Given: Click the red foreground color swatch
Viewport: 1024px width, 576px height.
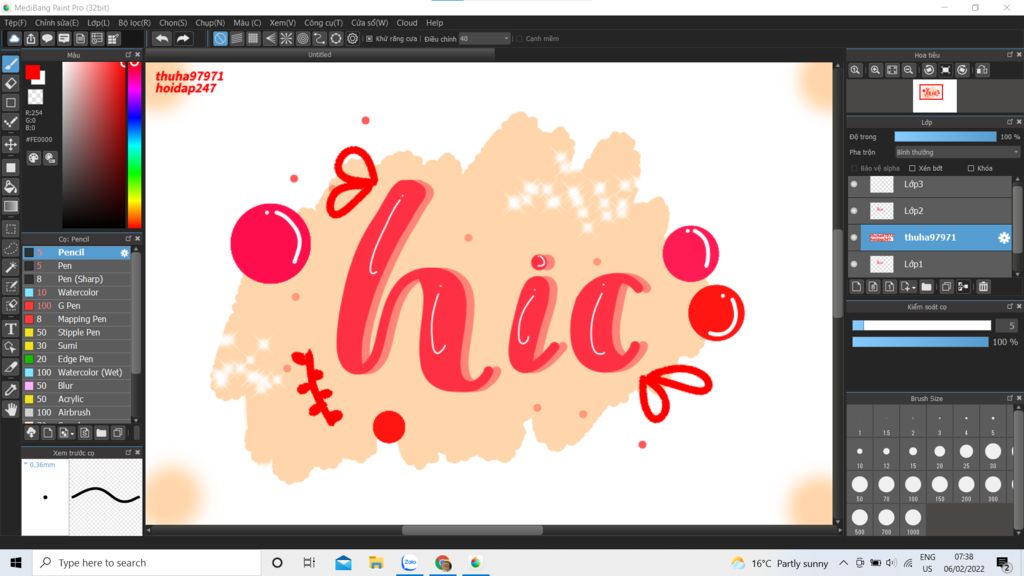Looking at the screenshot, I should 32,72.
